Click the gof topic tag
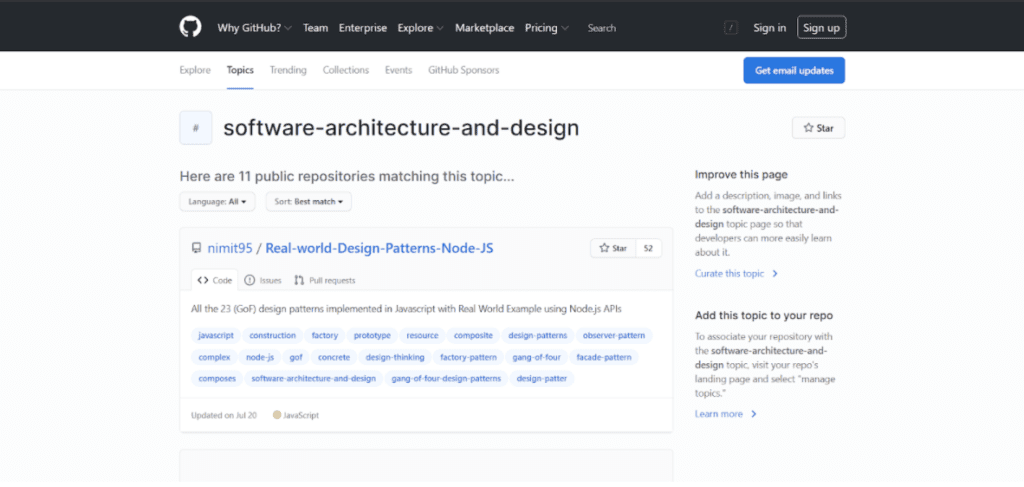The image size is (1024, 487). point(296,357)
